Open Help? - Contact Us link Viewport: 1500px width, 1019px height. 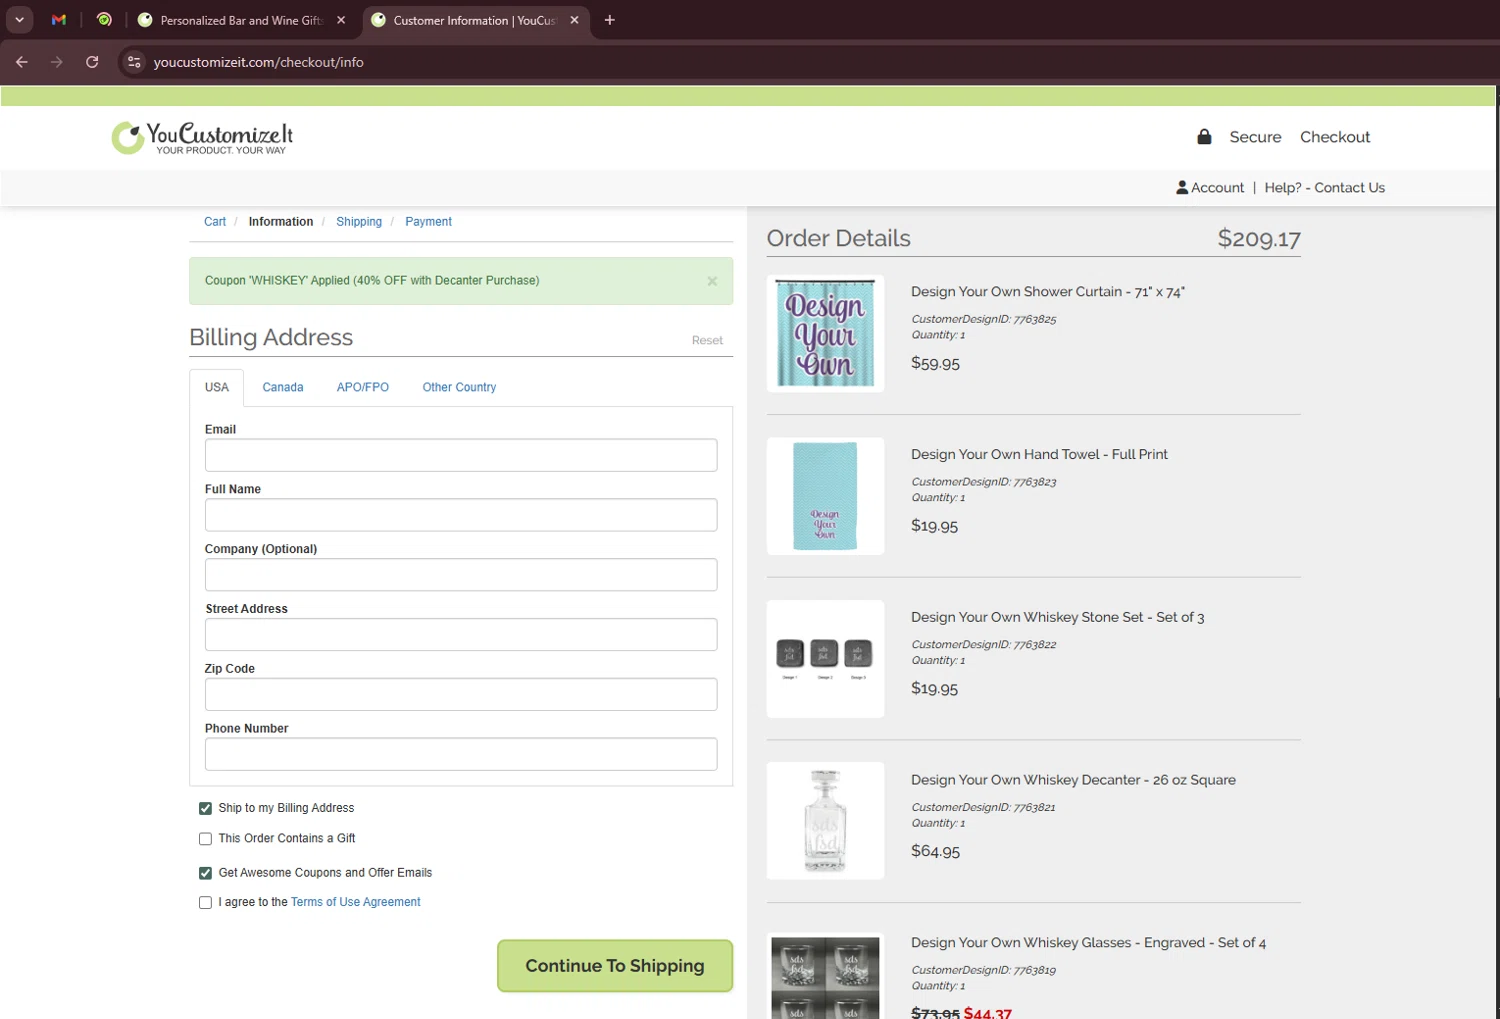(x=1324, y=187)
